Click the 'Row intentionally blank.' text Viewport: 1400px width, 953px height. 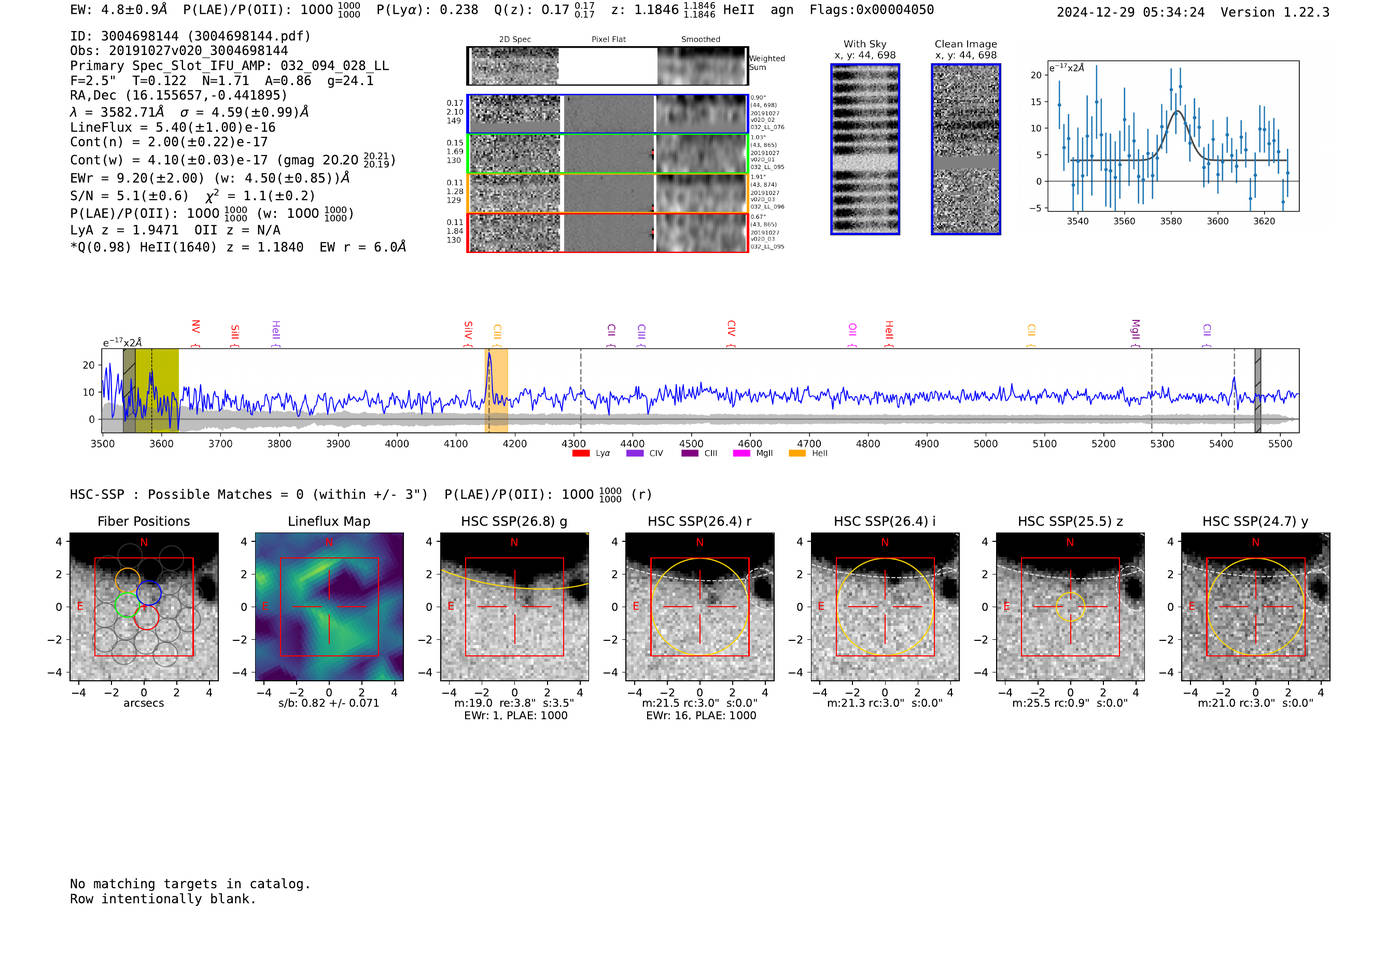pos(163,899)
